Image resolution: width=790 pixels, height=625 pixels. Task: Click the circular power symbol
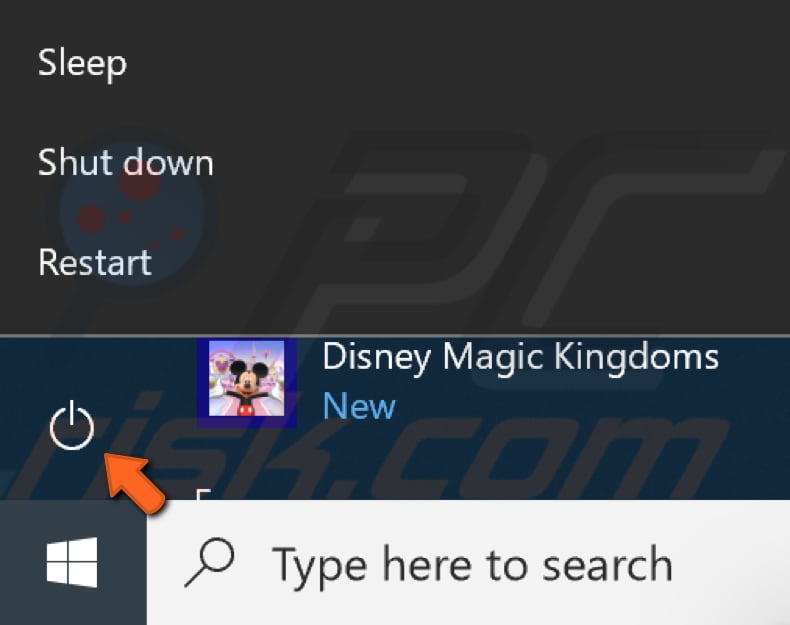tap(71, 429)
